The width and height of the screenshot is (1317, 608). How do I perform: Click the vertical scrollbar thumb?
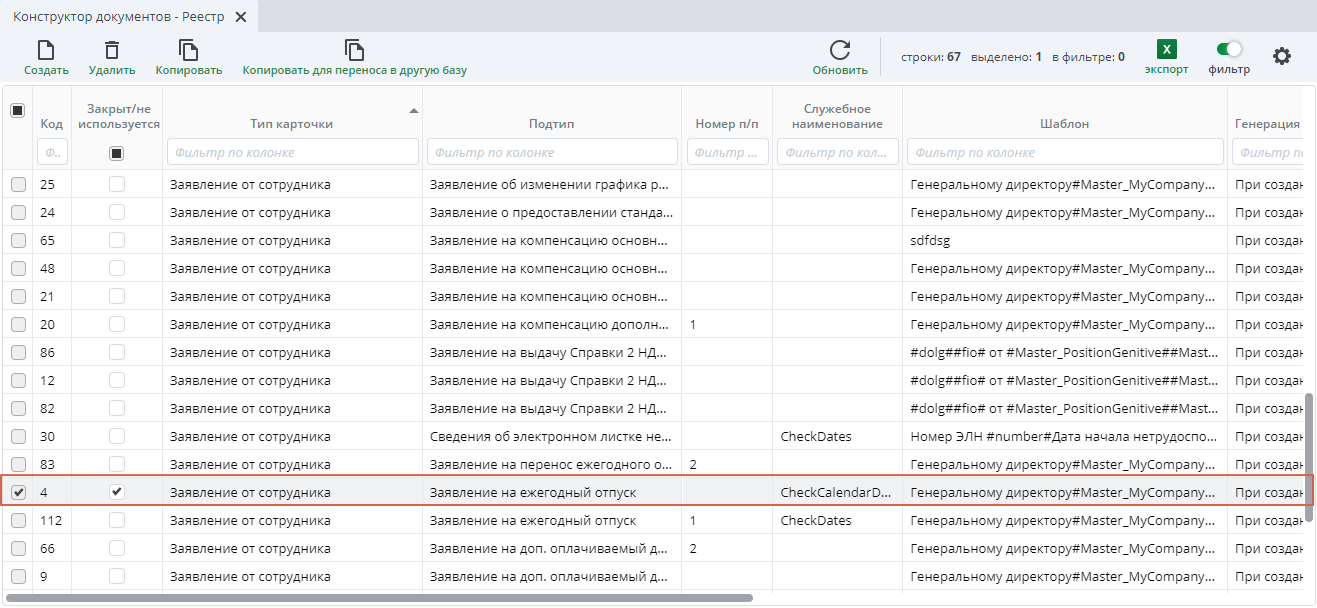[x=1309, y=455]
